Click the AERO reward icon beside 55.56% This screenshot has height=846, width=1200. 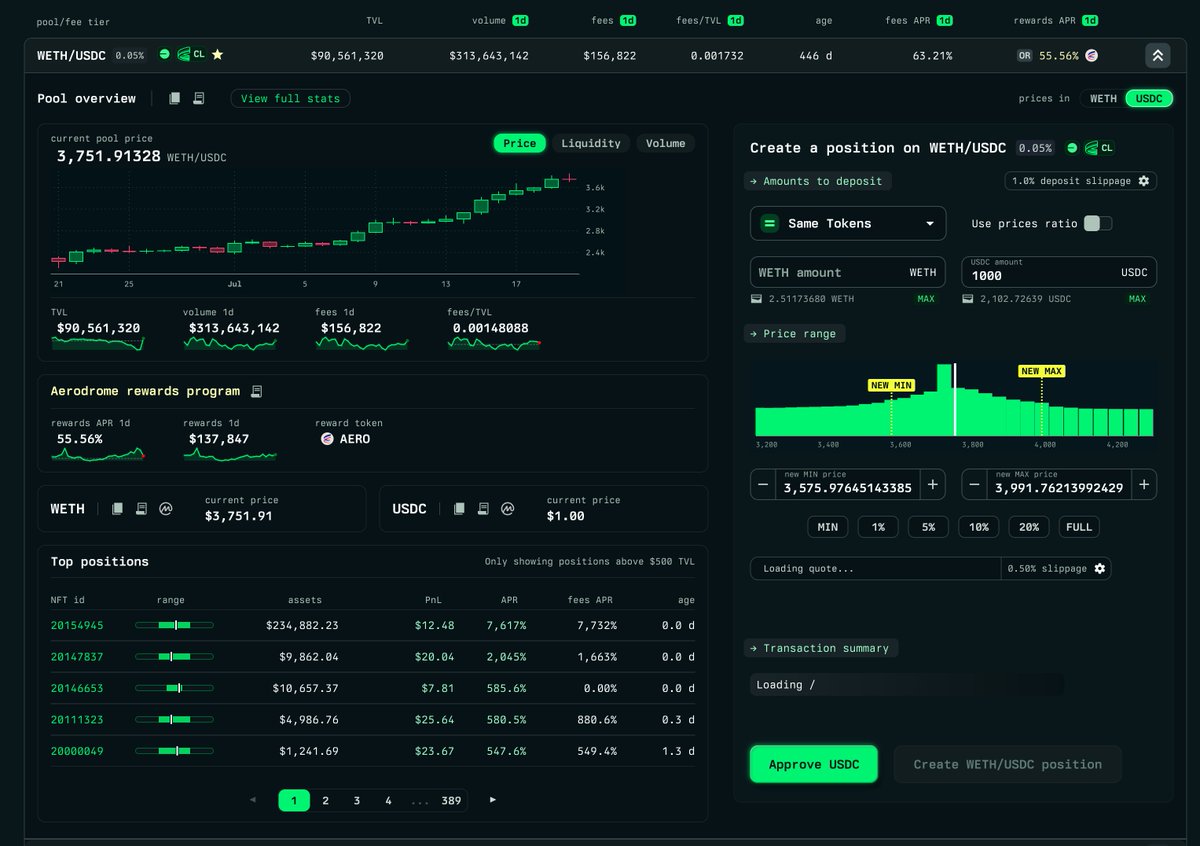[x=1091, y=56]
